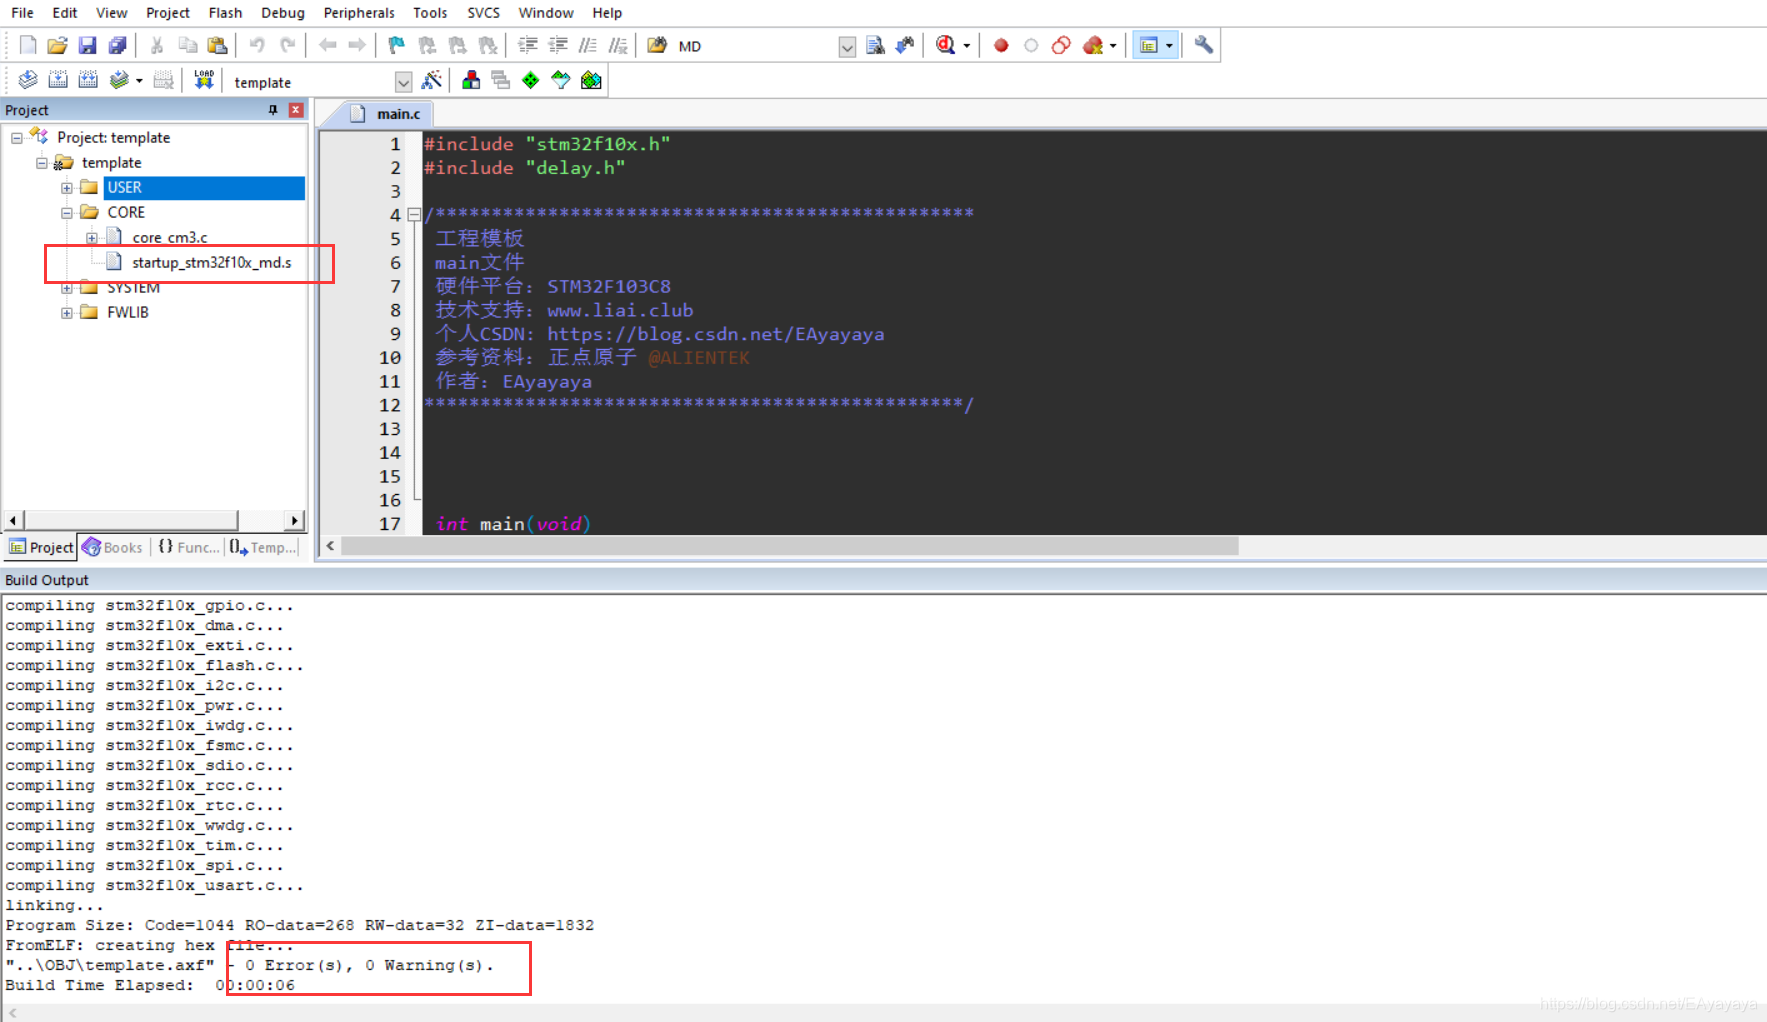1767x1022 pixels.
Task: Open the debug session icon dropdown arrow
Action: [x=967, y=46]
